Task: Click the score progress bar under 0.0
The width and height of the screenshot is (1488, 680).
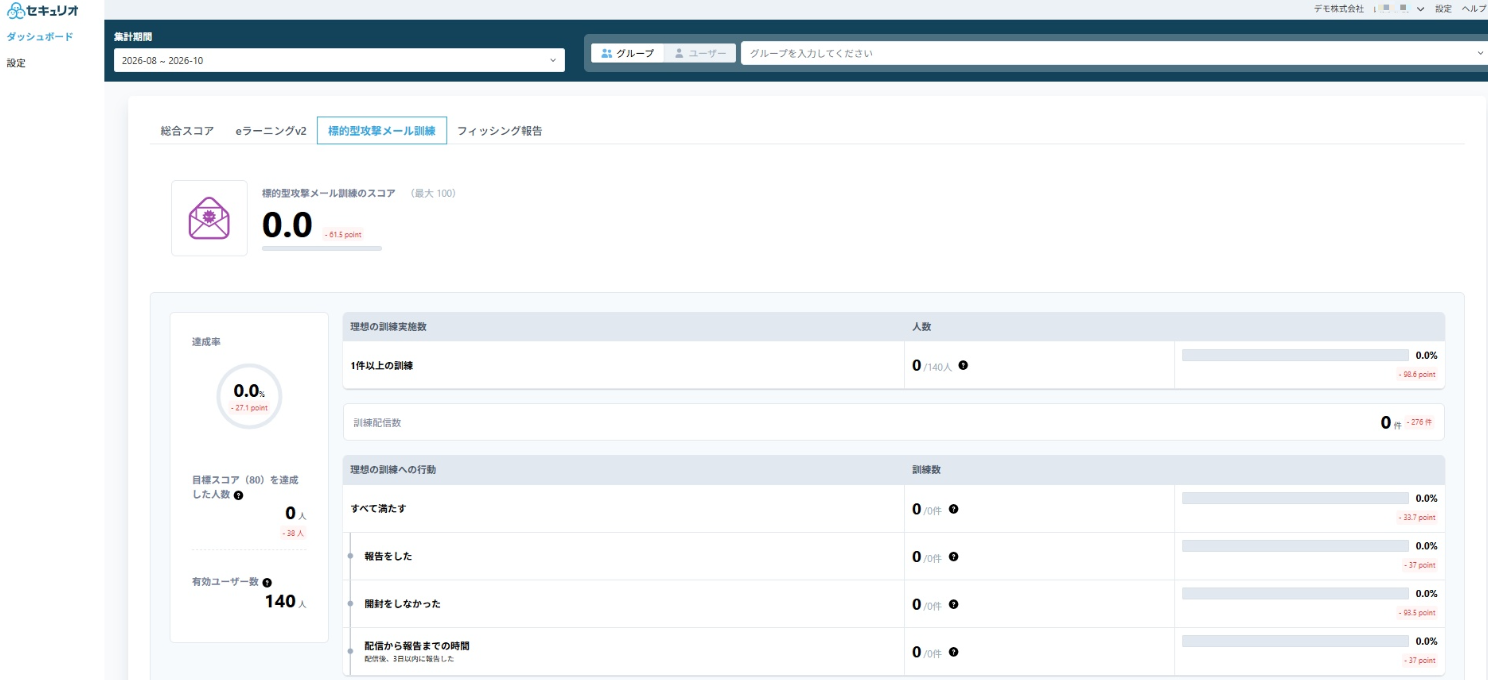Action: point(322,248)
